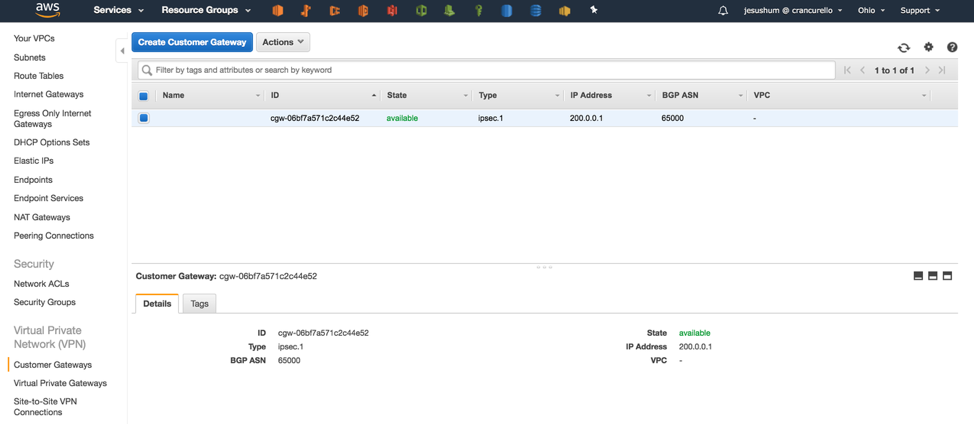Click the AWS logo home icon
The height and width of the screenshot is (424, 974).
47,9
